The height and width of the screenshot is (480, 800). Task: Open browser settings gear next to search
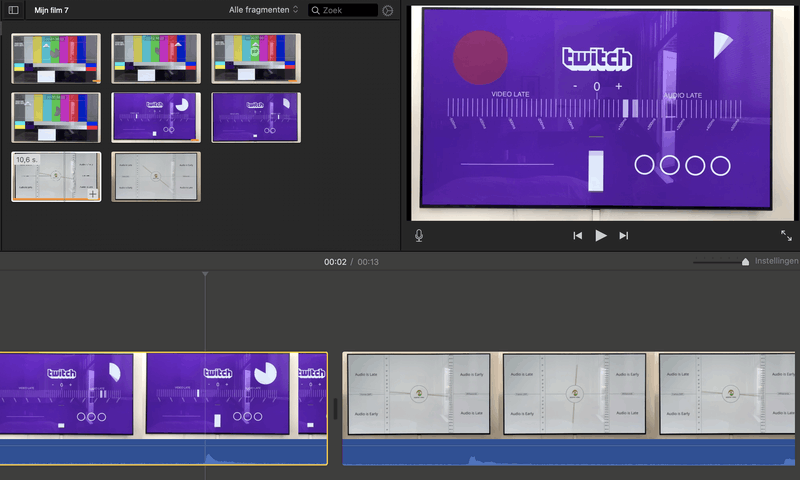[388, 10]
